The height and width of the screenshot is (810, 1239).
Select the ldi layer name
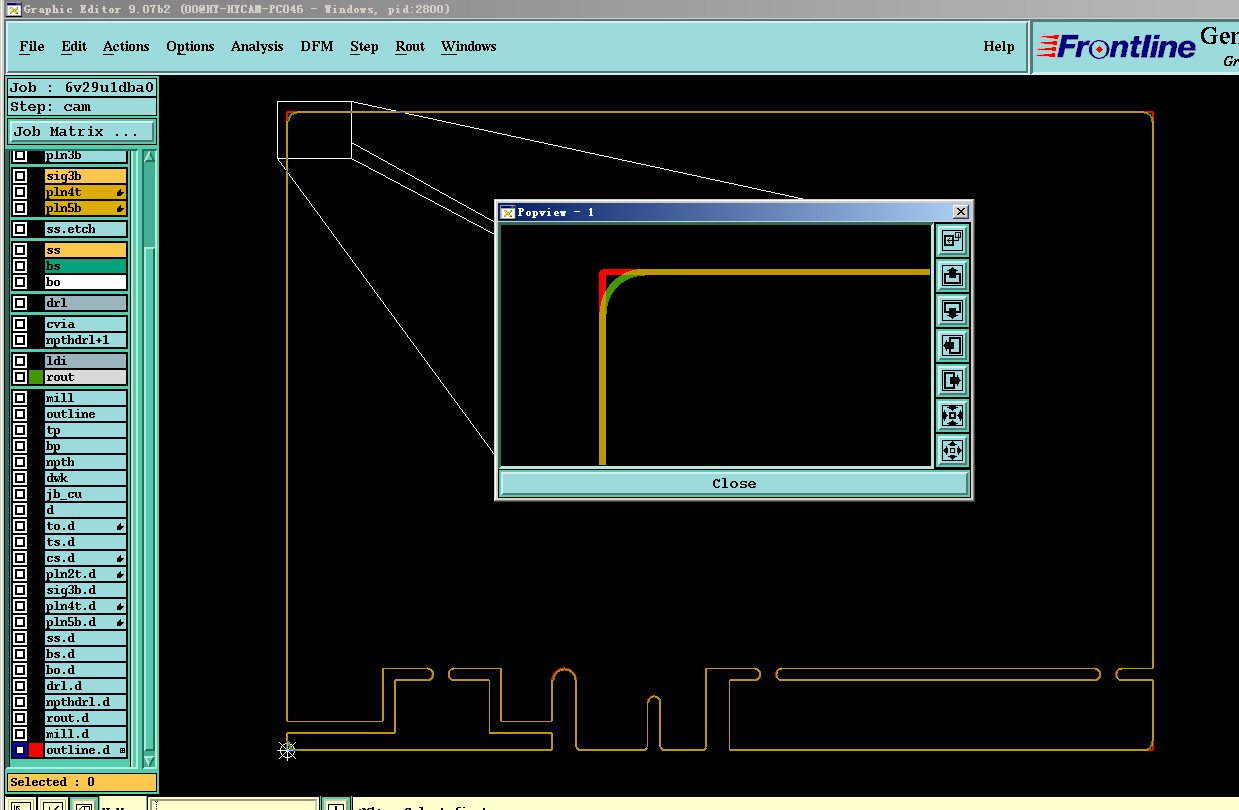[x=86, y=361]
